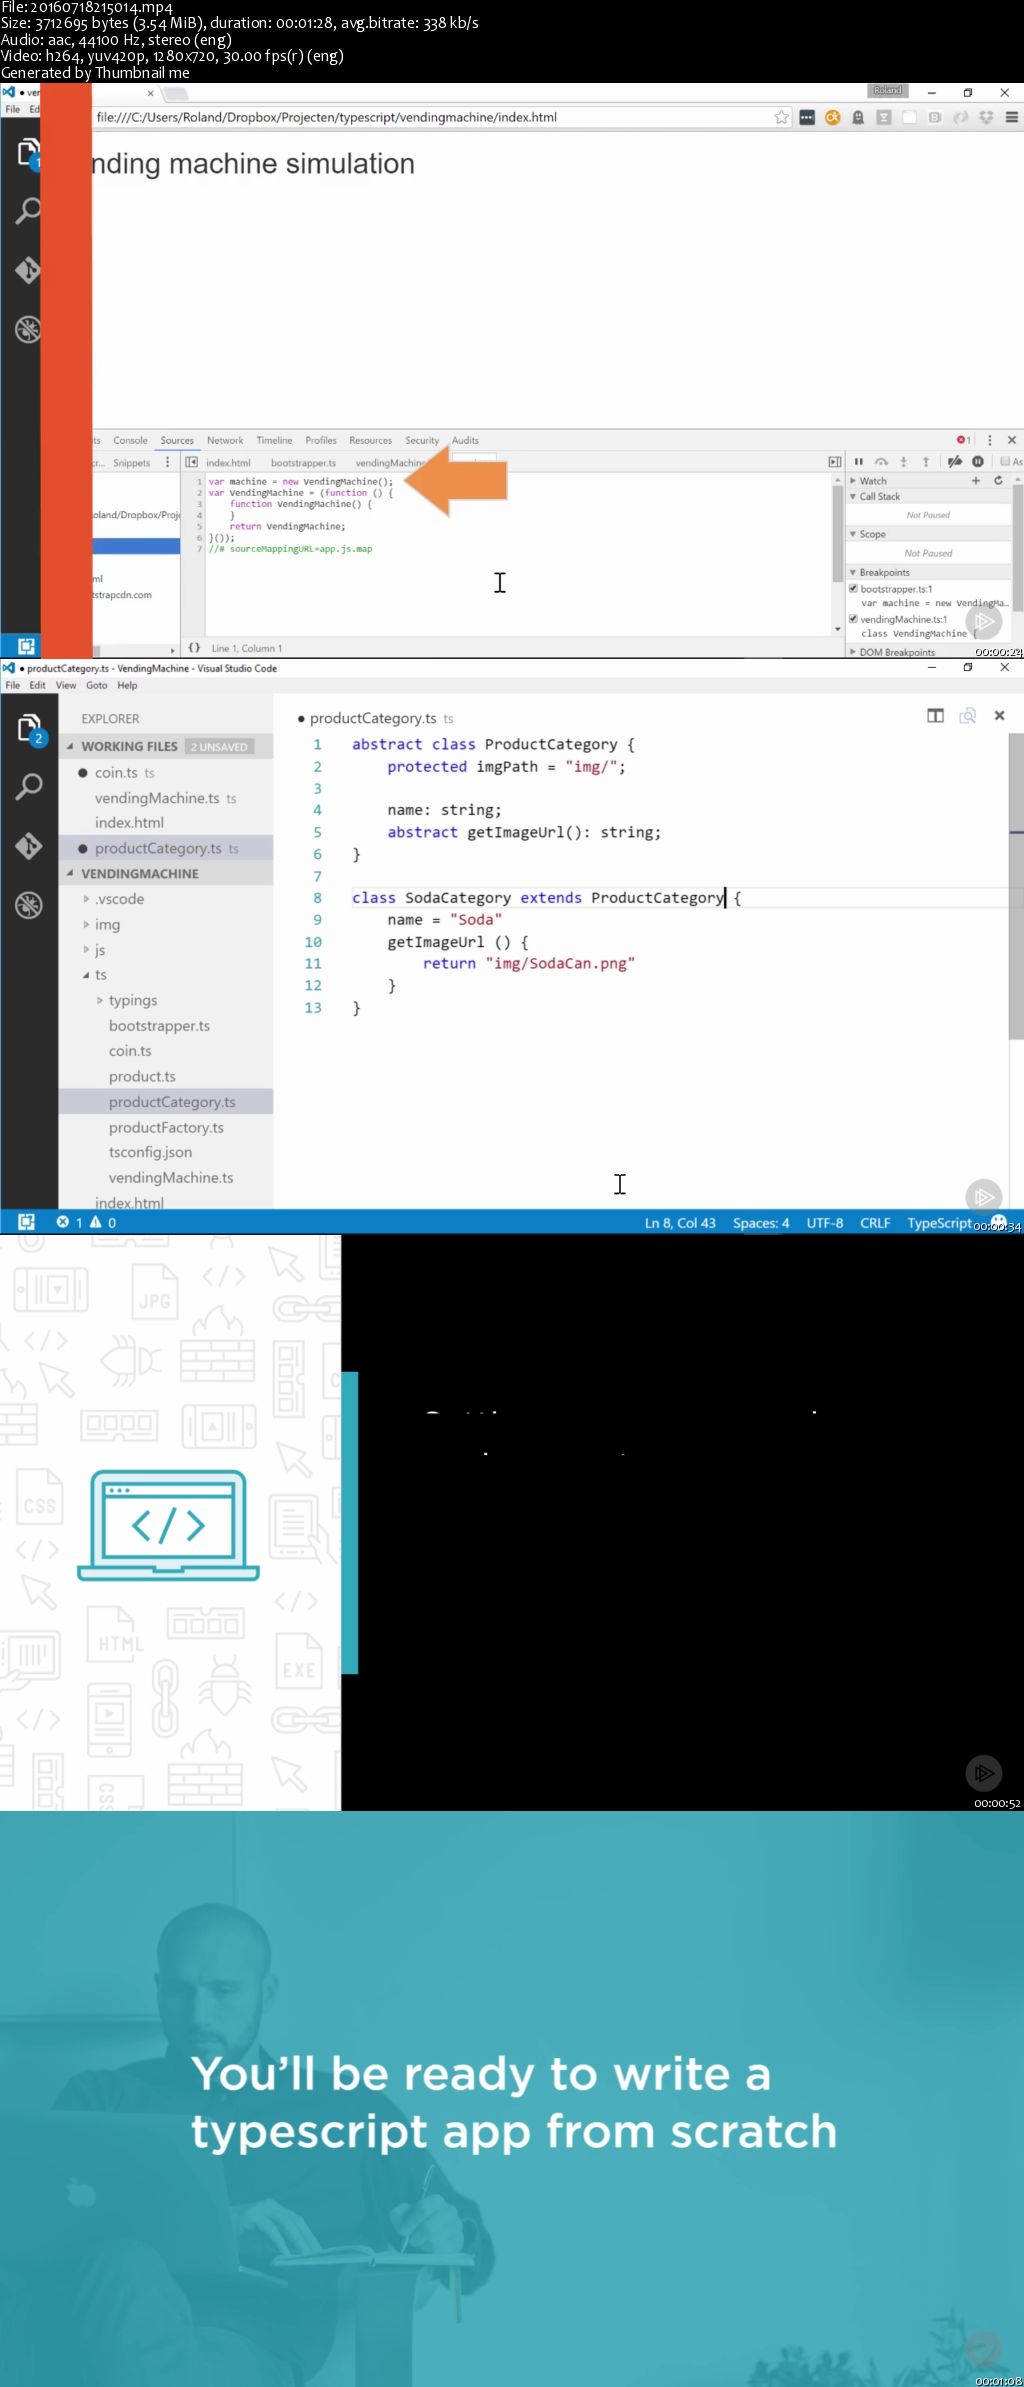Viewport: 1024px width, 2387px height.
Task: Click the CRLF line ending status item
Action: click(x=875, y=1223)
